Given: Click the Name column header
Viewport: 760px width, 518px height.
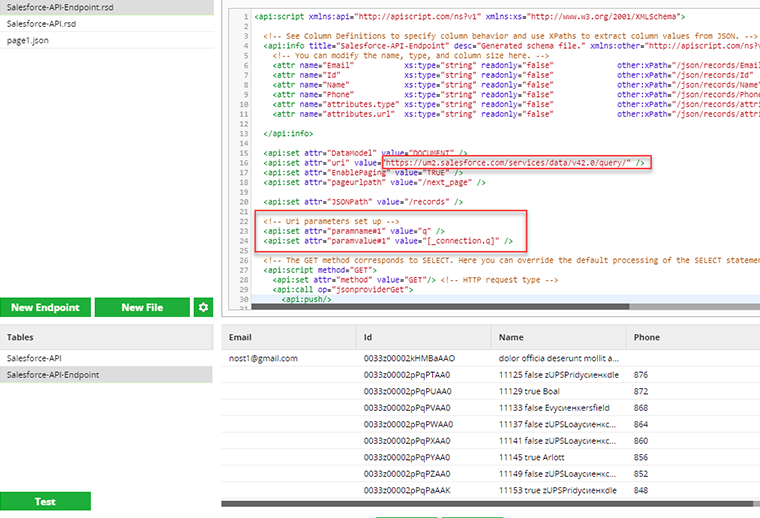Looking at the screenshot, I should point(558,337).
